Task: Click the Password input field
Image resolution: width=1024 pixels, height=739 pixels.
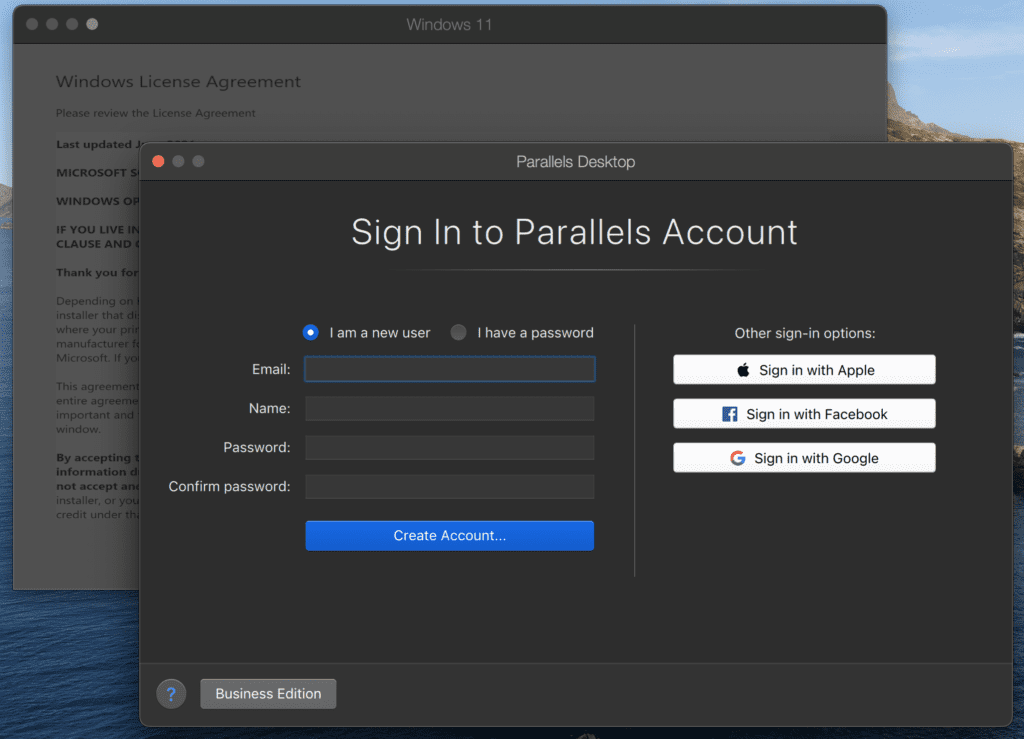Action: (449, 447)
